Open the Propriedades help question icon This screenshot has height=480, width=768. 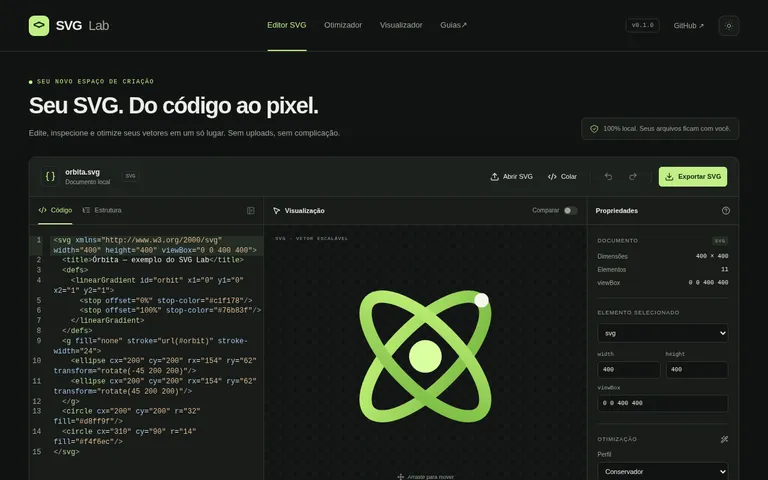pyautogui.click(x=725, y=211)
